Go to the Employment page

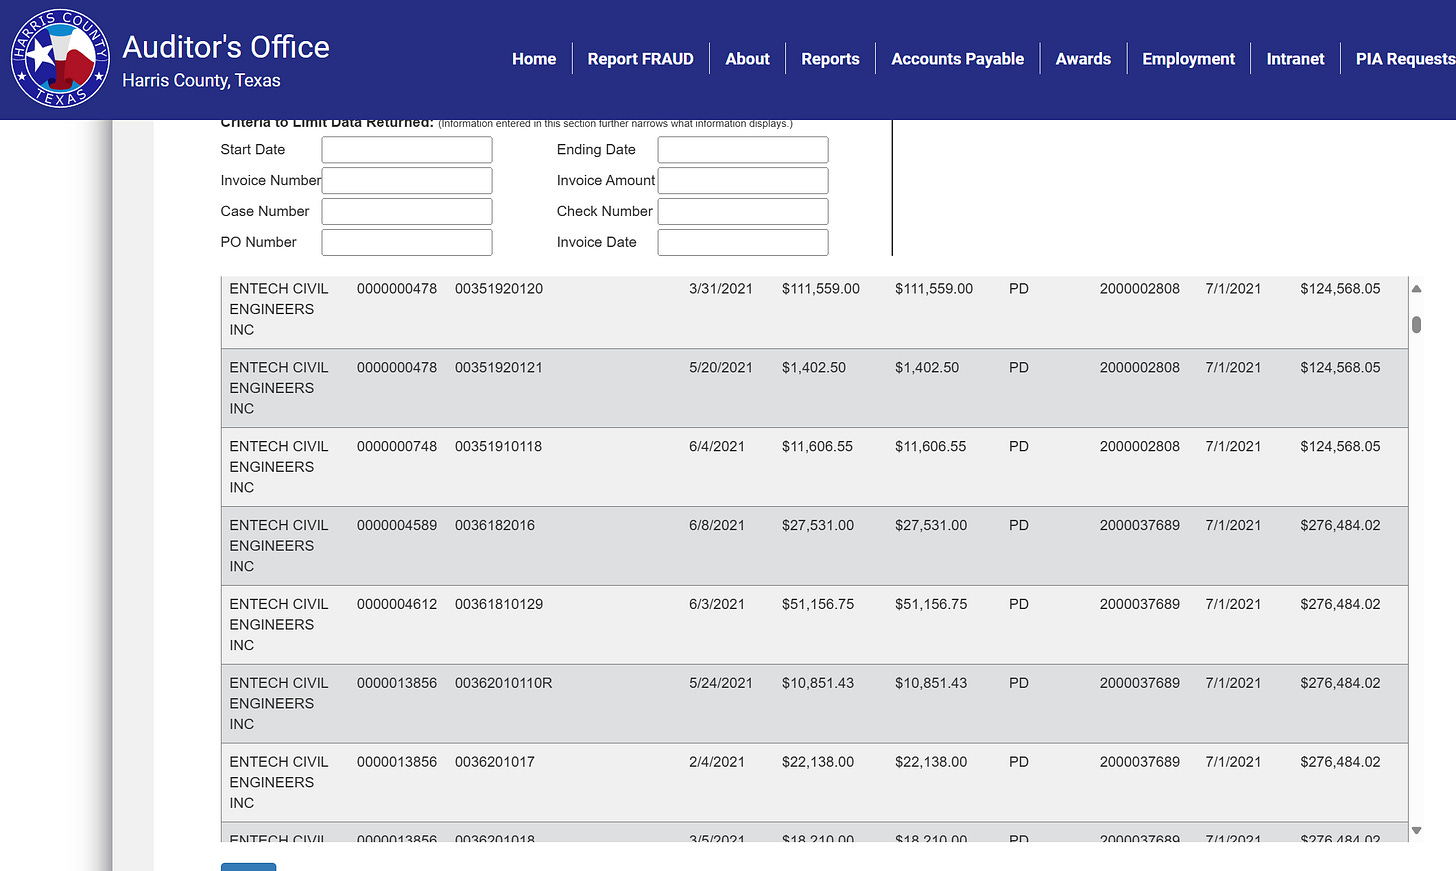tap(1188, 59)
